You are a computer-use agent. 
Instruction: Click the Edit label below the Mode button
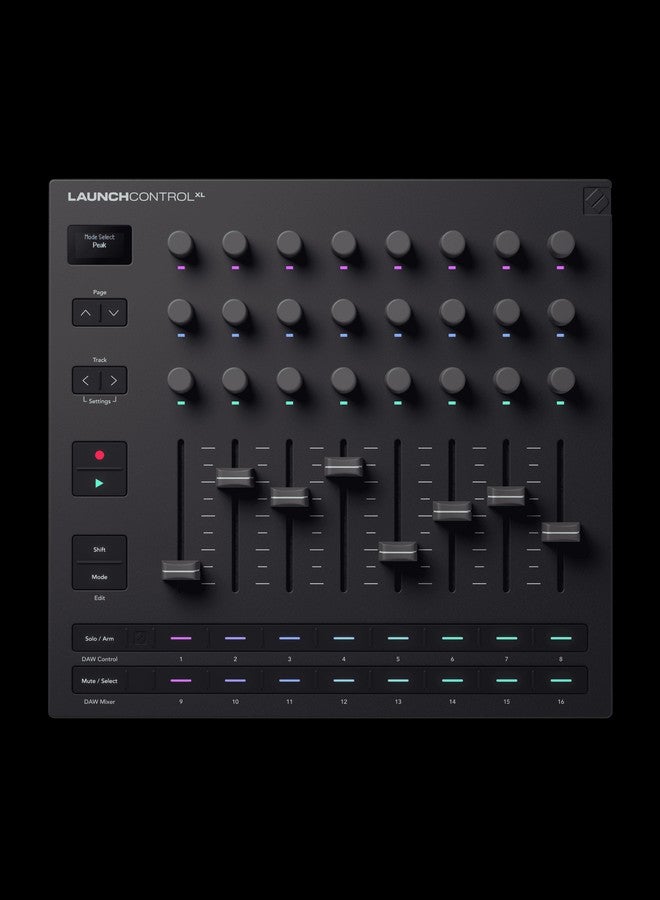[99, 598]
